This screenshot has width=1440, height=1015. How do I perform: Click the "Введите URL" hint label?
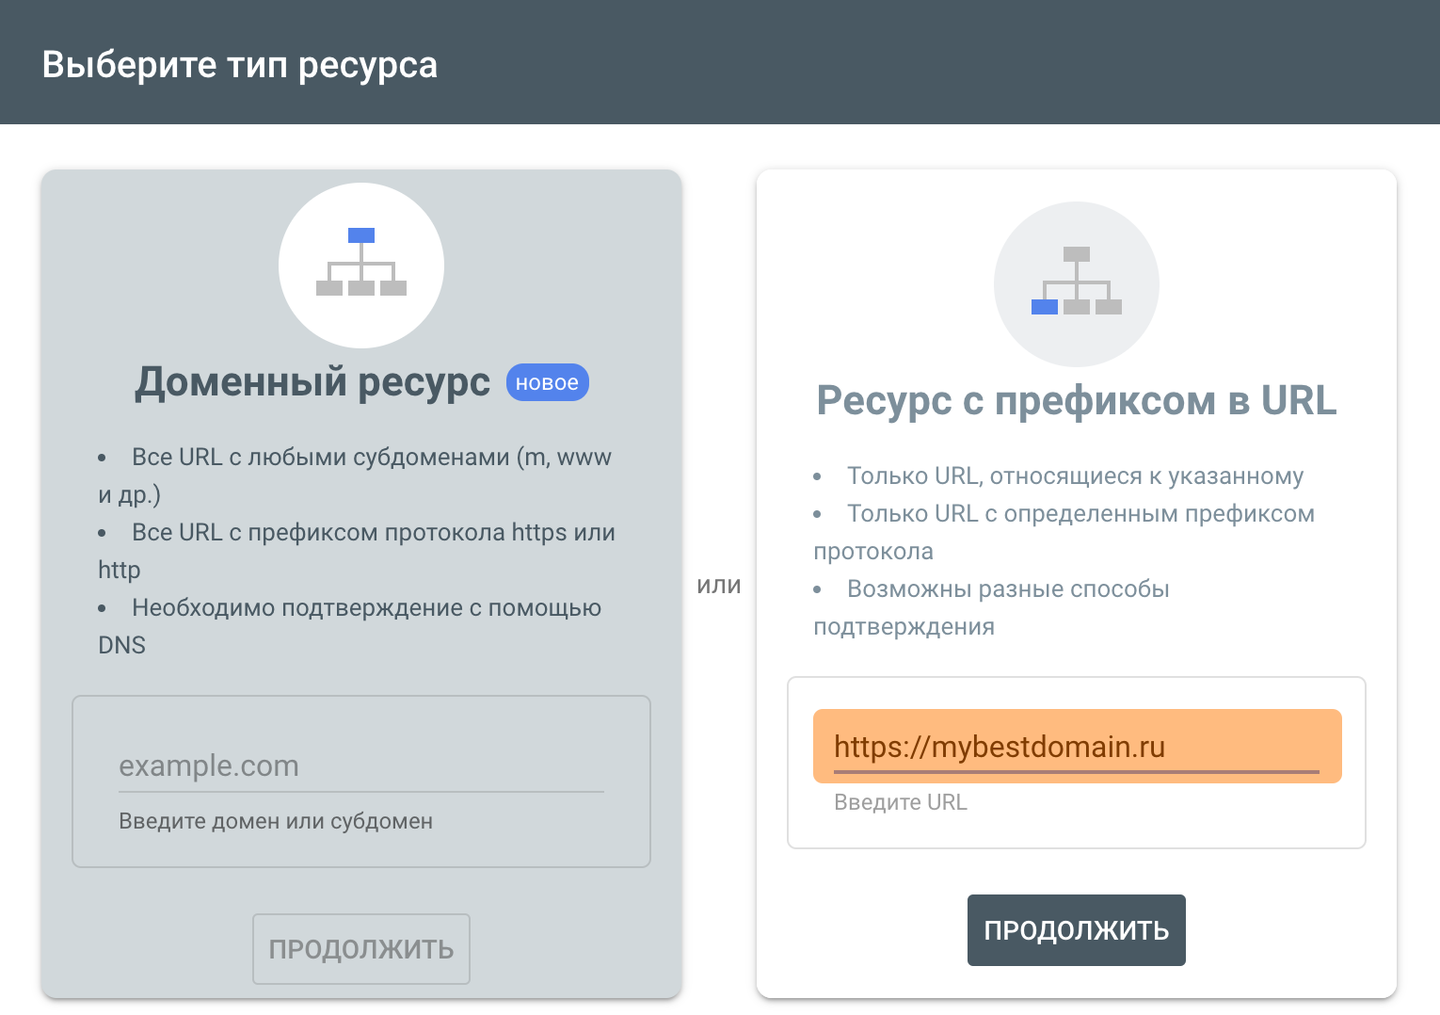click(x=900, y=802)
